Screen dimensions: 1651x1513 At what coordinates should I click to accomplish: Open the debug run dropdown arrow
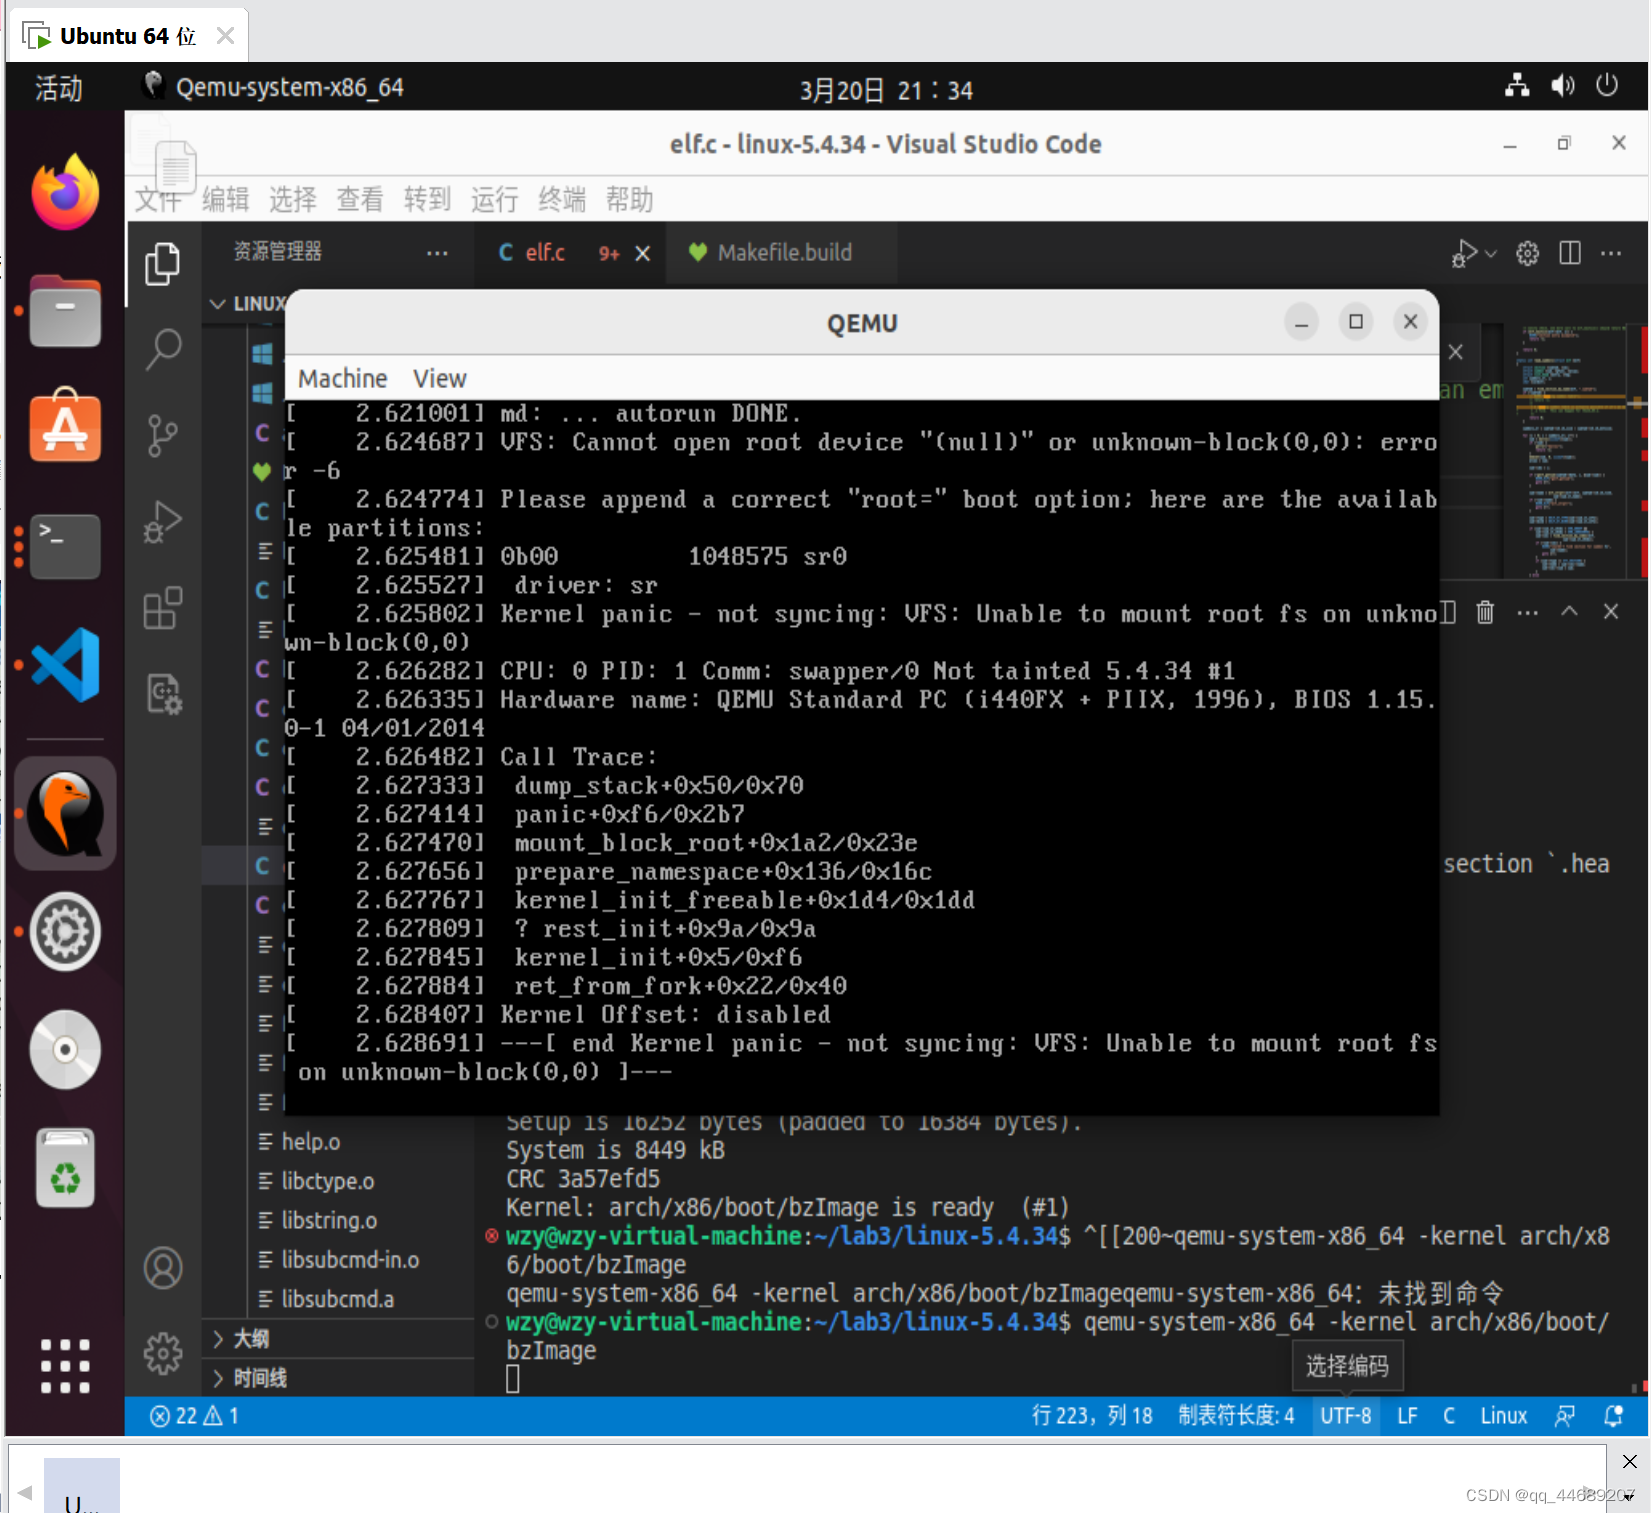click(1489, 253)
